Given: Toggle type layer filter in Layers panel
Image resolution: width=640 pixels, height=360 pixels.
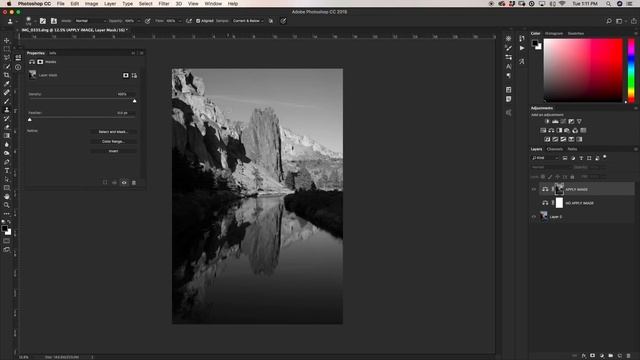Looking at the screenshot, I should (581, 158).
